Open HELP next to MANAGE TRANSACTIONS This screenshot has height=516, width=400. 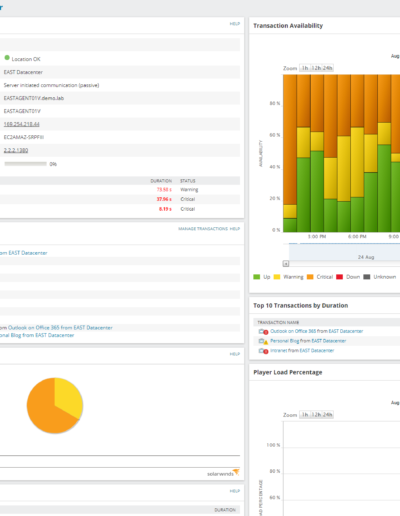[x=235, y=229]
